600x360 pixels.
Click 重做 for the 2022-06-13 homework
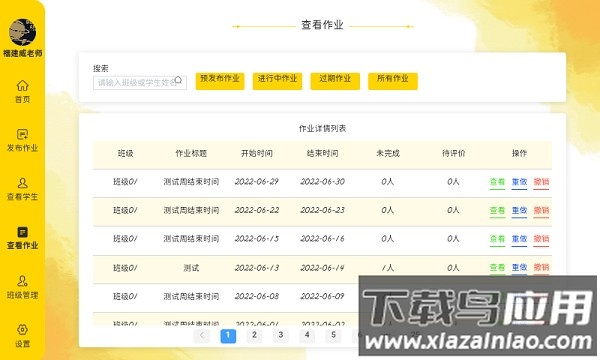tap(519, 267)
